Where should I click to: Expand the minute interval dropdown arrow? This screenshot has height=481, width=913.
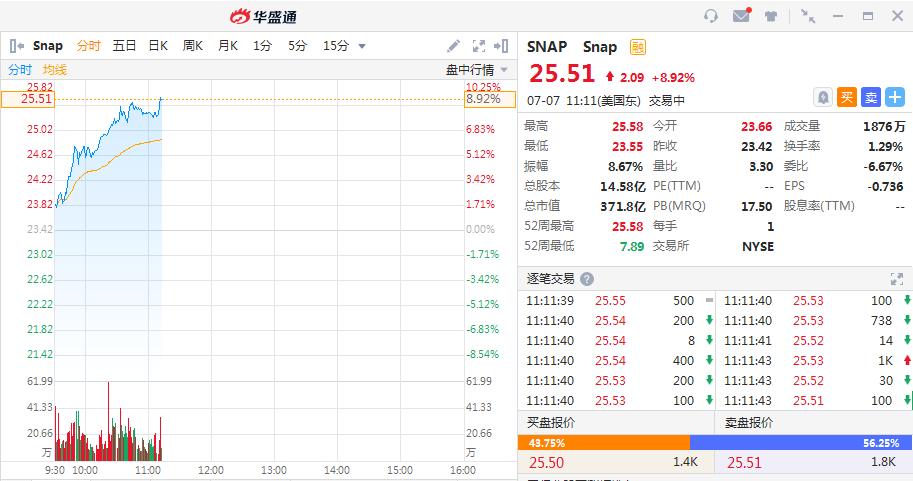click(x=362, y=46)
